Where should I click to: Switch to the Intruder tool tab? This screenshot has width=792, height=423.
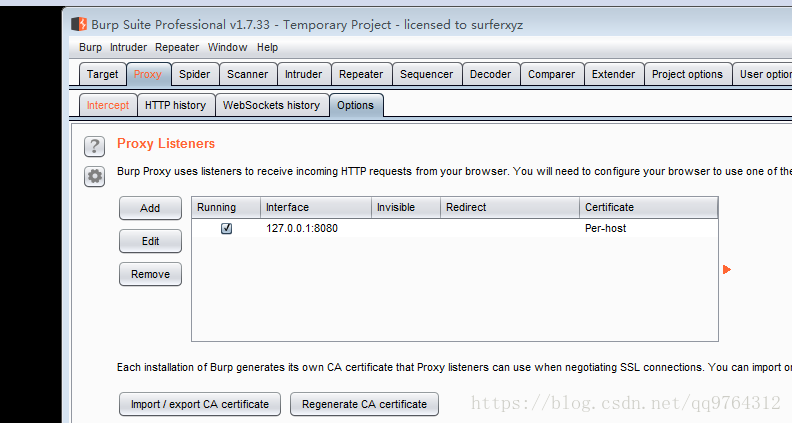click(303, 74)
